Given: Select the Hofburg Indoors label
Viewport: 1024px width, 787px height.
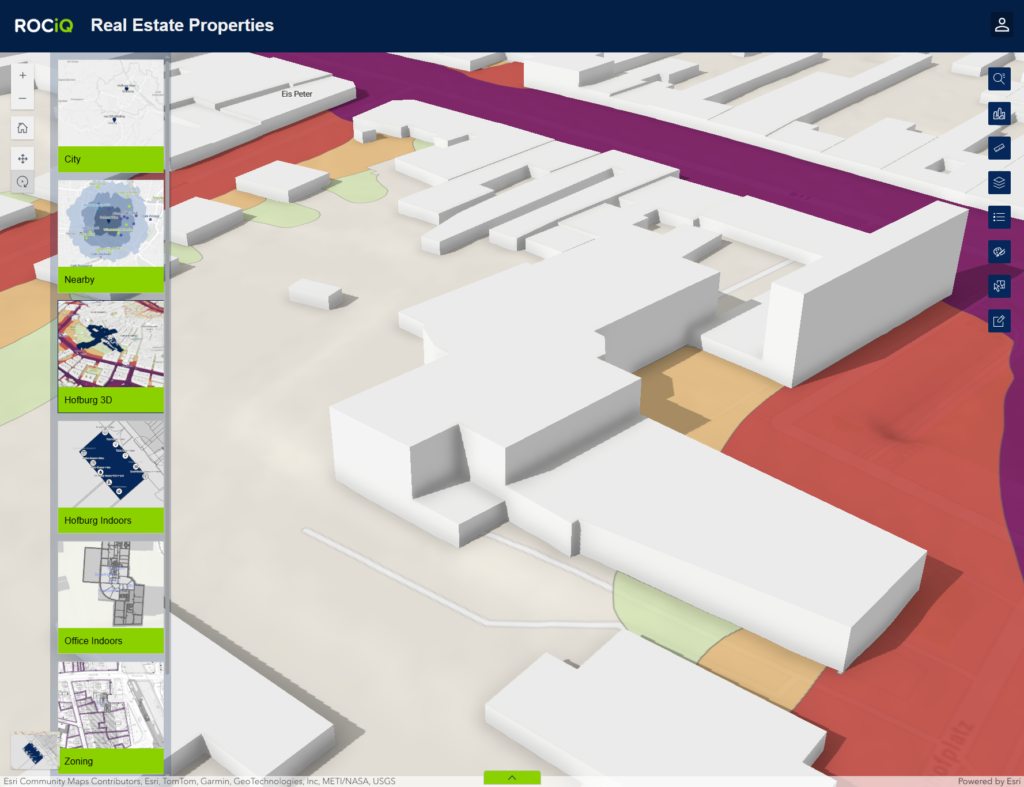Looking at the screenshot, I should (98, 521).
